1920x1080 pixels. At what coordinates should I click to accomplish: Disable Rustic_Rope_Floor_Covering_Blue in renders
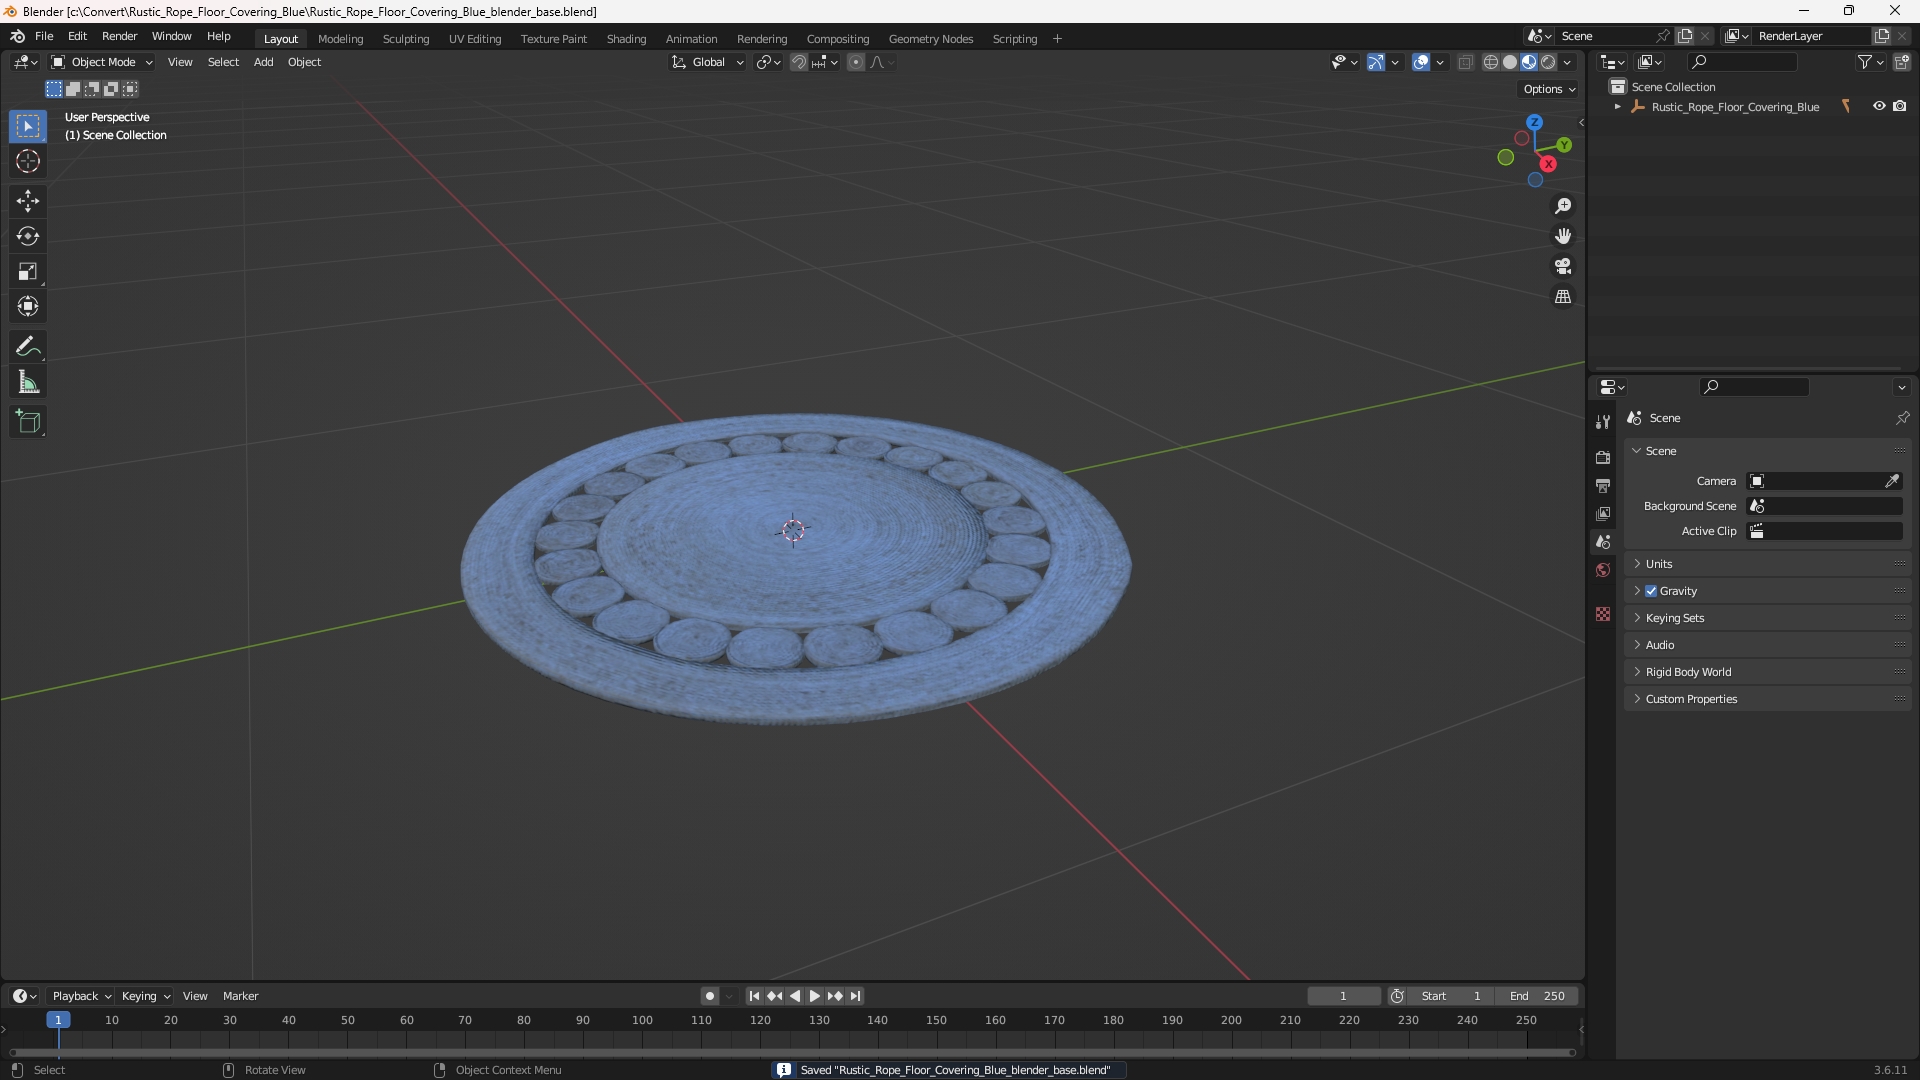1900,106
